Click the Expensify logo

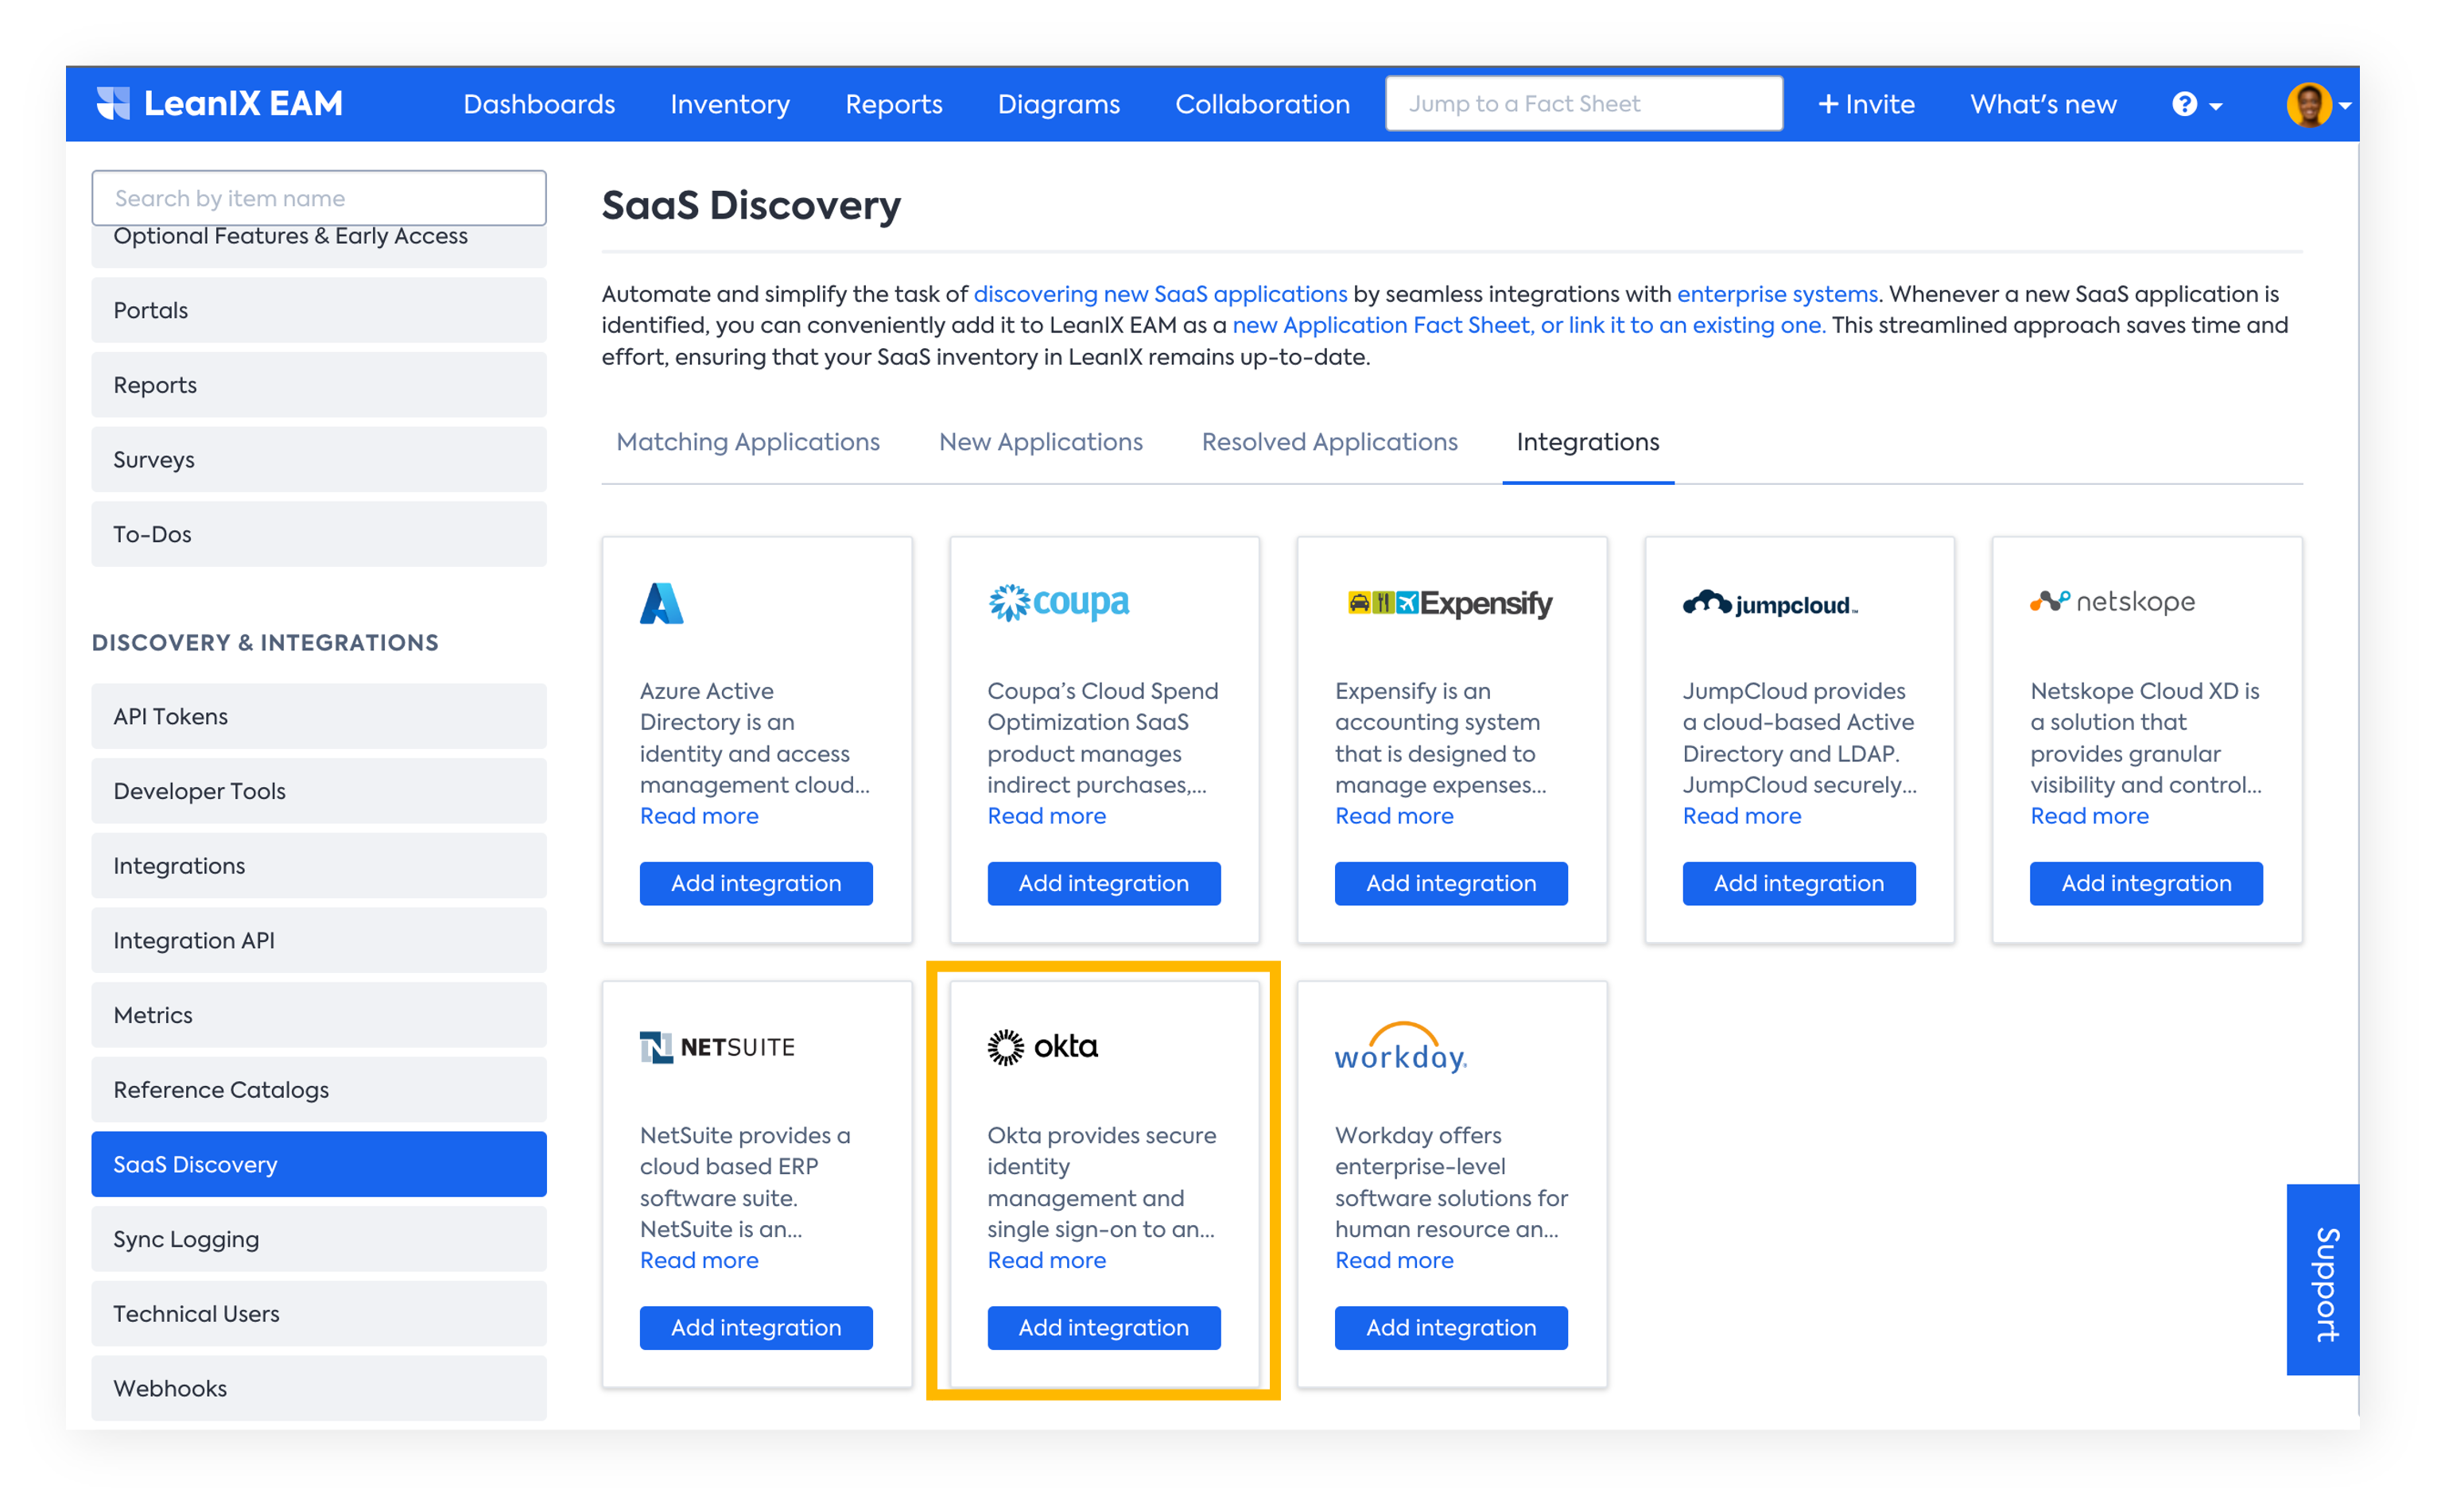coord(1449,603)
